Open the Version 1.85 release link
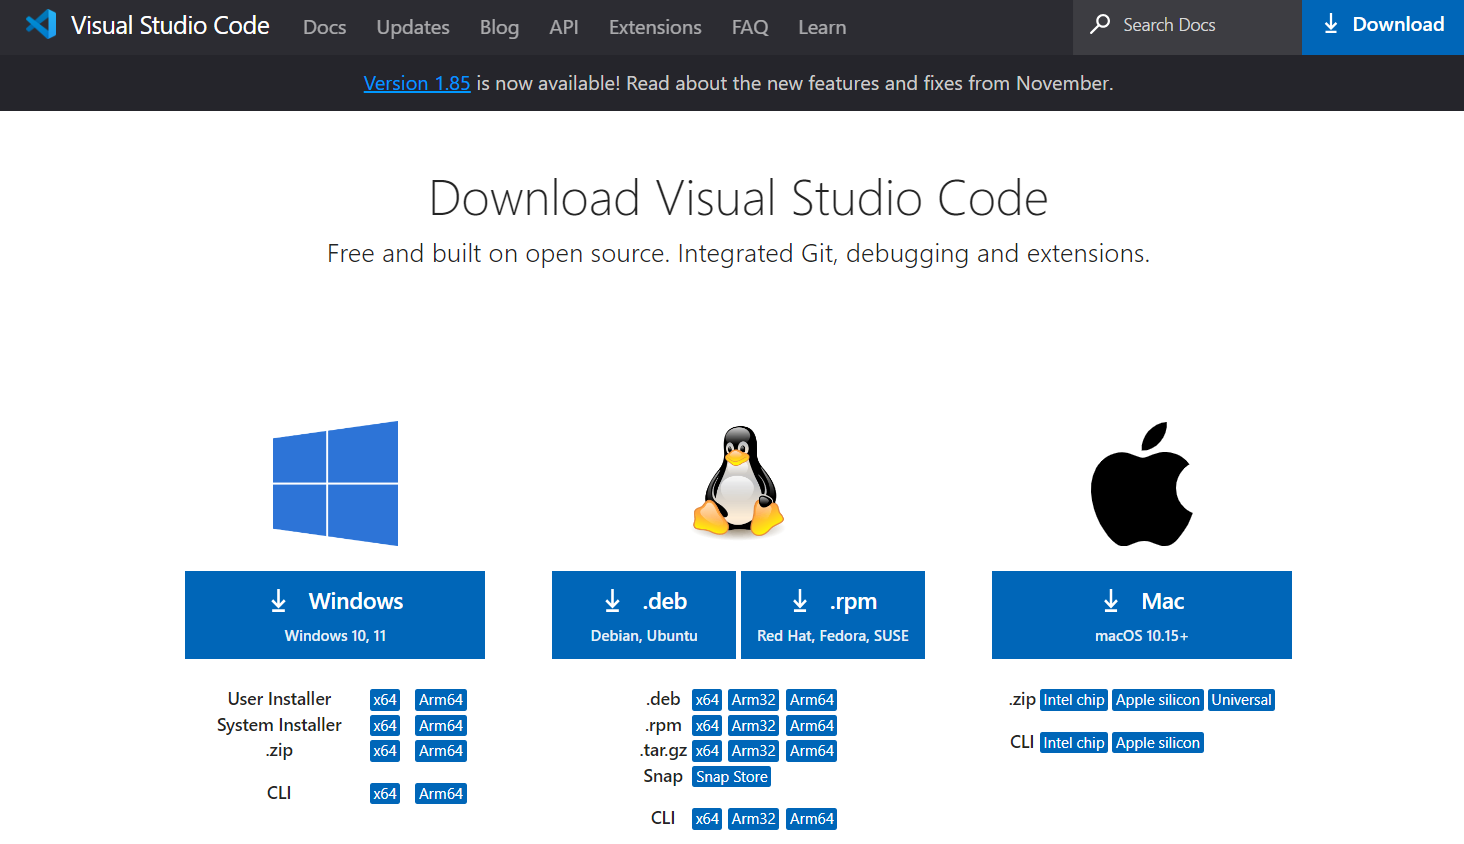The image size is (1464, 844). pos(417,83)
